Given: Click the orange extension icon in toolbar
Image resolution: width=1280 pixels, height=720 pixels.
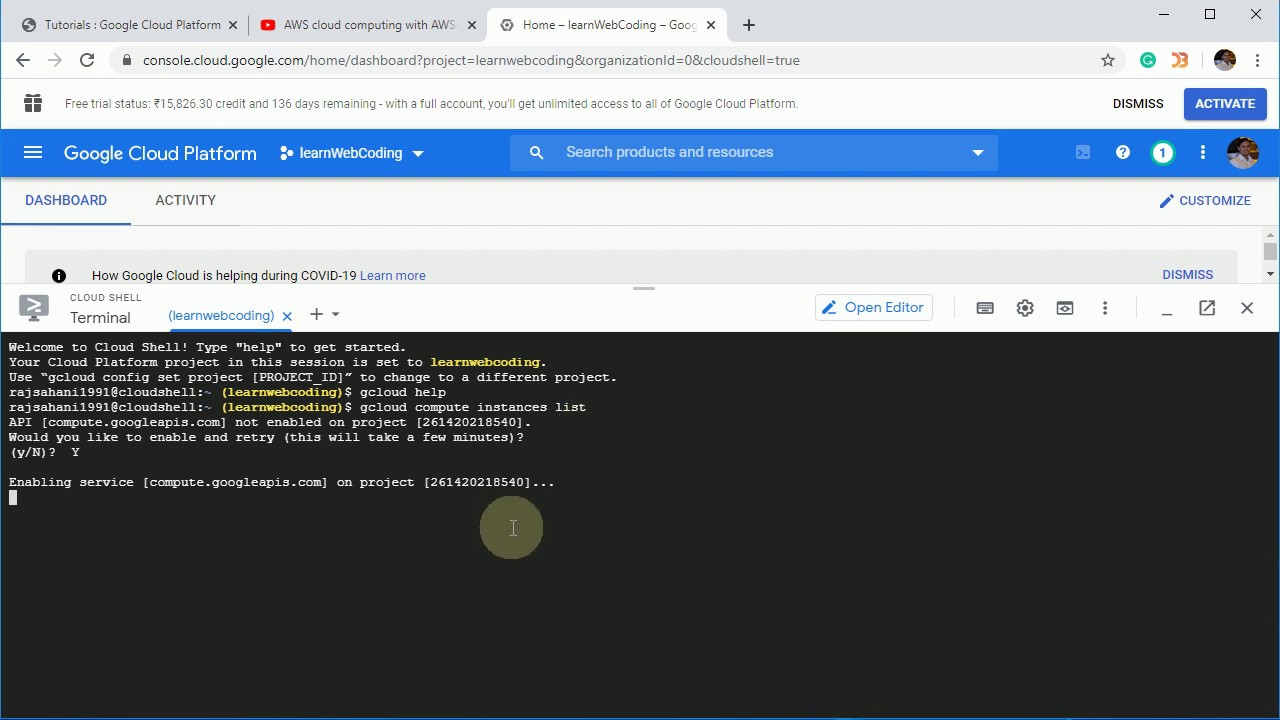Looking at the screenshot, I should pos(1180,60).
